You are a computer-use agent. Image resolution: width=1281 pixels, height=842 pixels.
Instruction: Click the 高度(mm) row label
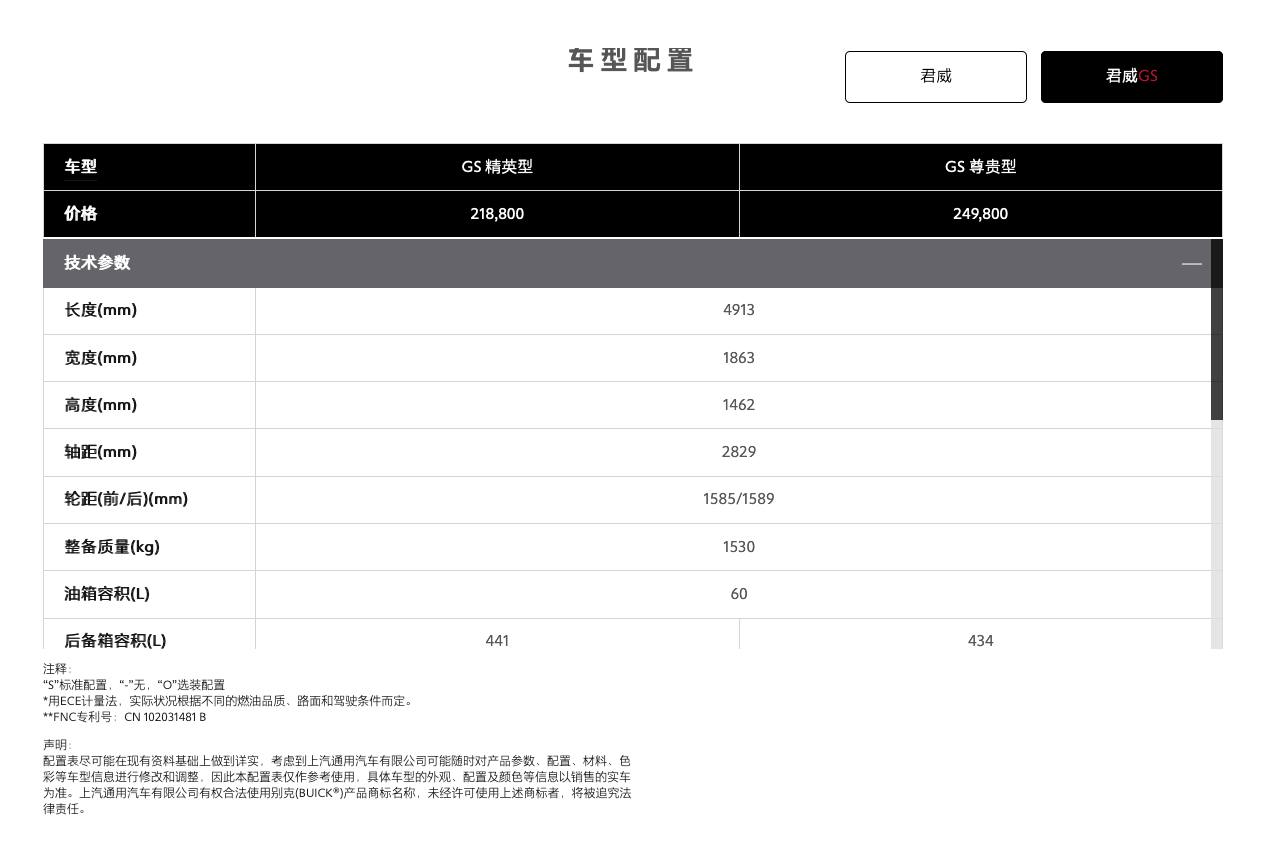click(101, 405)
